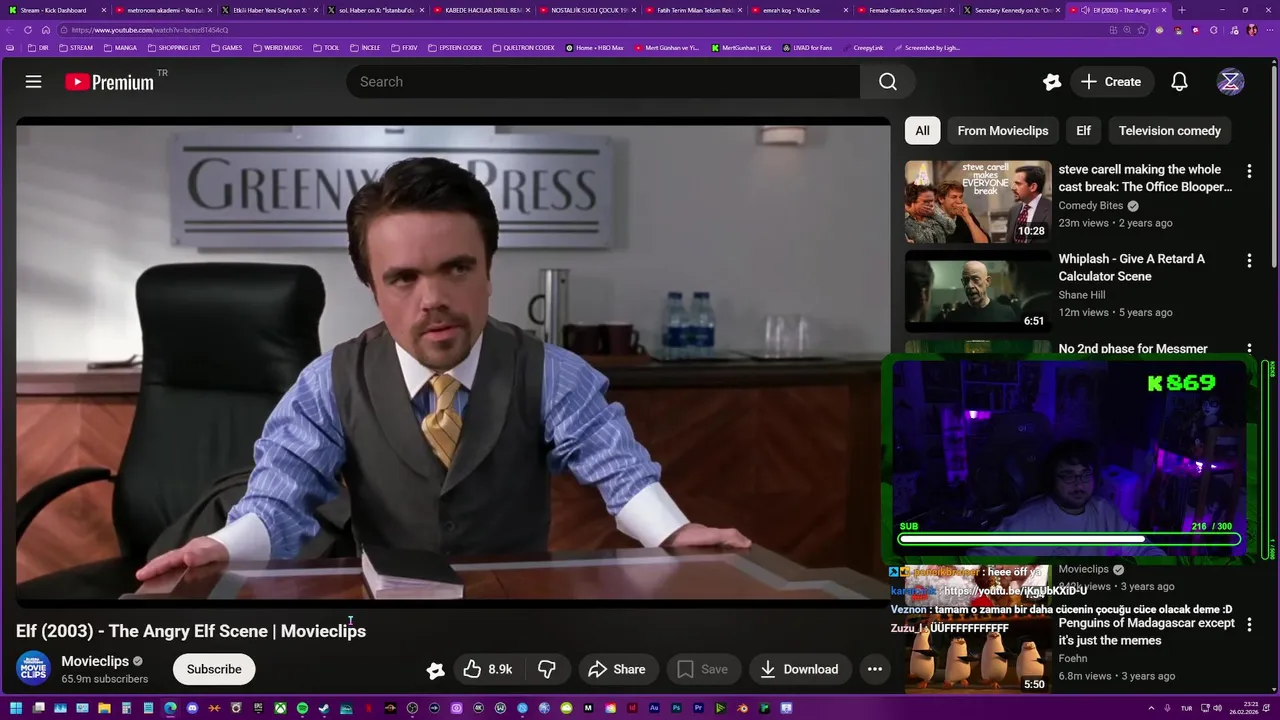Open Photoshop from the taskbar
This screenshot has width=1280, height=720.
[x=676, y=708]
